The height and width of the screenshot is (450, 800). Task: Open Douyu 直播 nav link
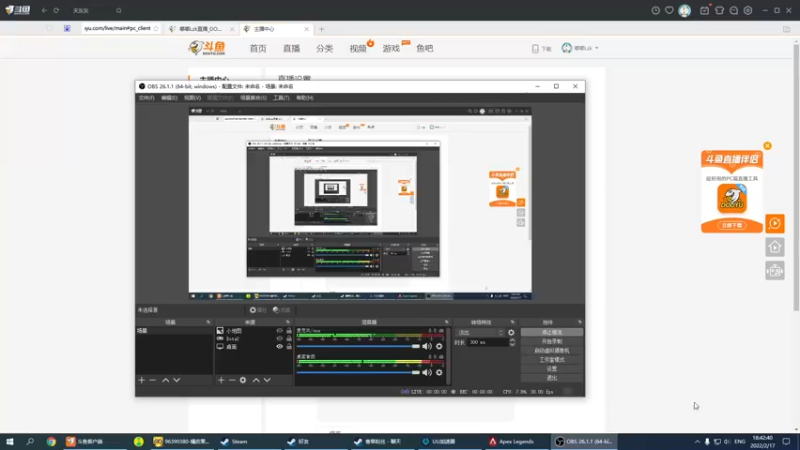click(291, 48)
